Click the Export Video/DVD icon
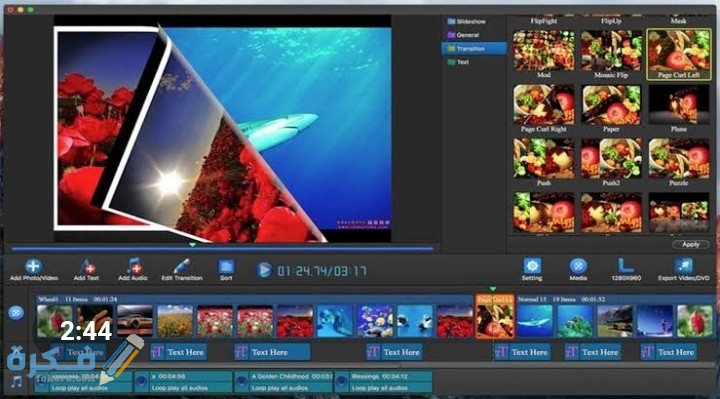Image resolution: width=720 pixels, height=399 pixels. pos(684,266)
